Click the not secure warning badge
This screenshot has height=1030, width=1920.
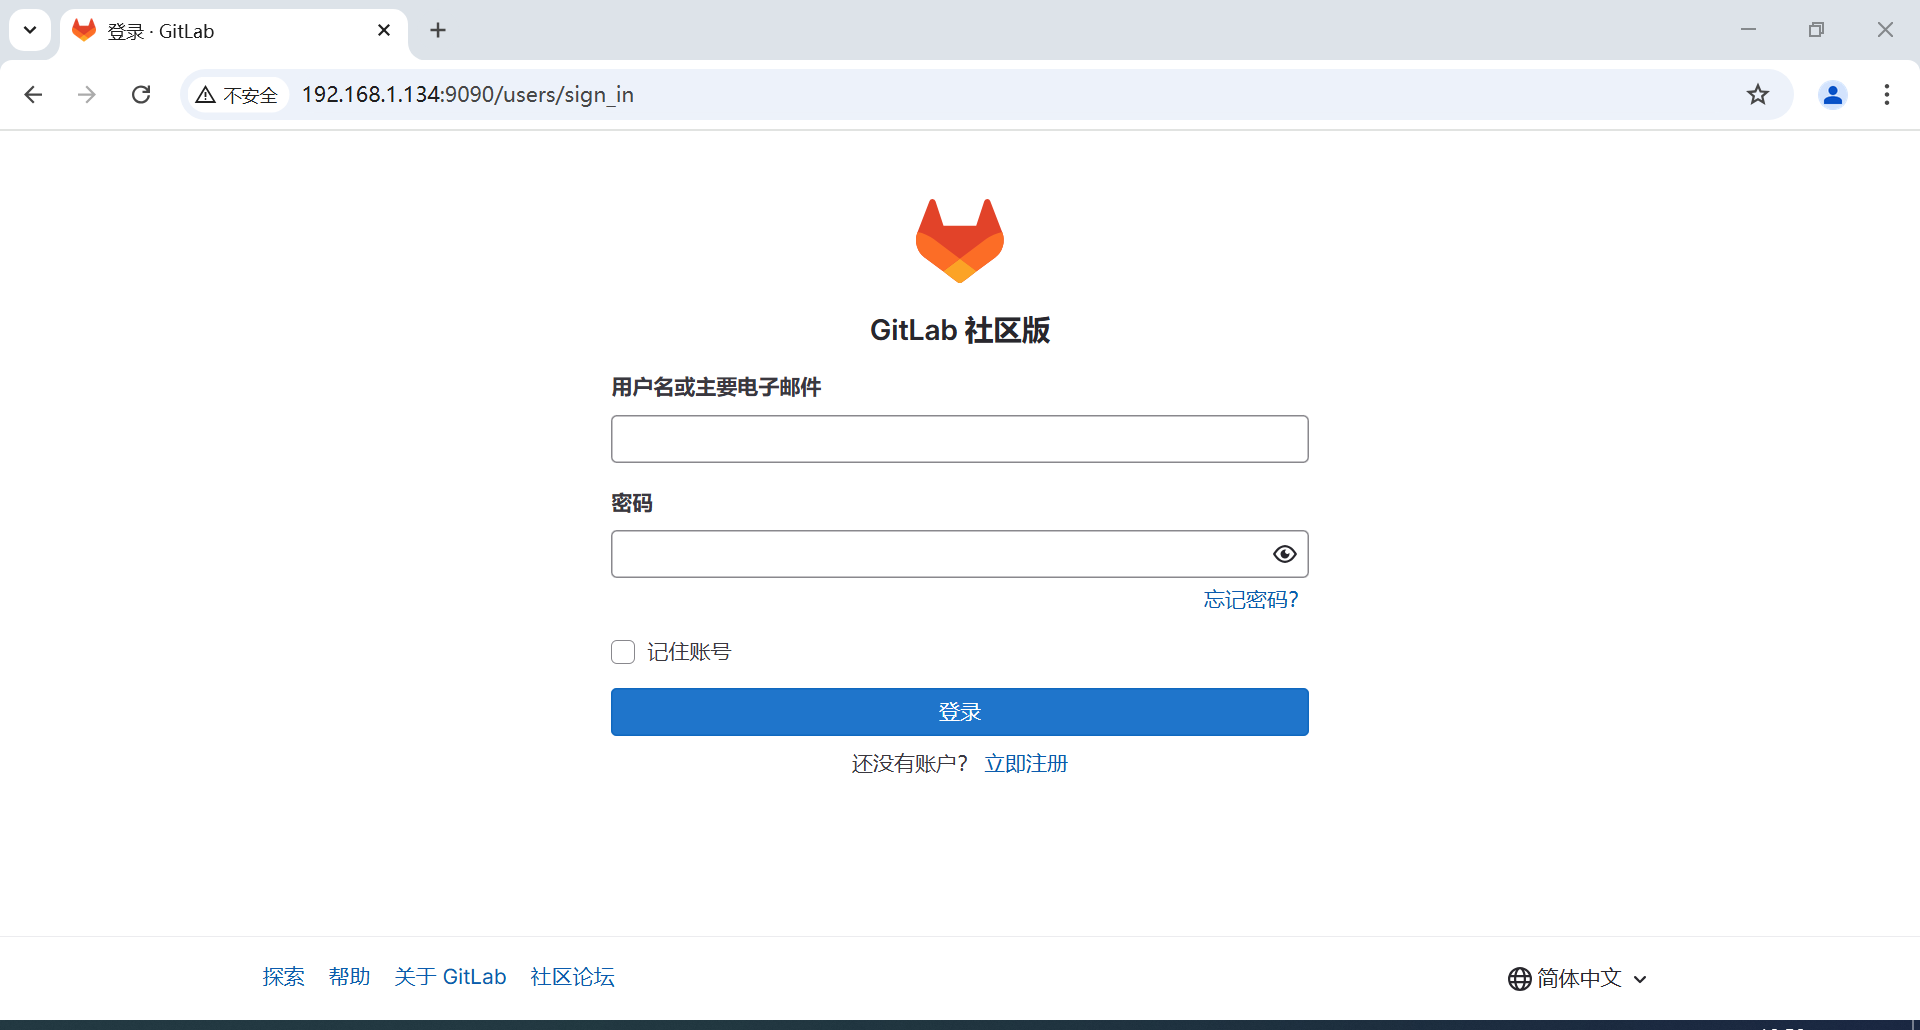pyautogui.click(x=237, y=94)
